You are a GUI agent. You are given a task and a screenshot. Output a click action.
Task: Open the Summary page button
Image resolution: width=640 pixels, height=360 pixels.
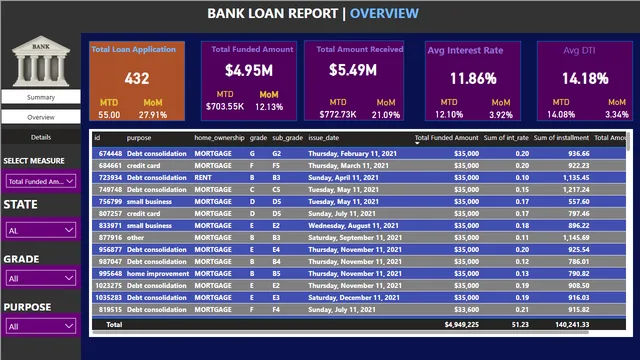[x=41, y=97]
